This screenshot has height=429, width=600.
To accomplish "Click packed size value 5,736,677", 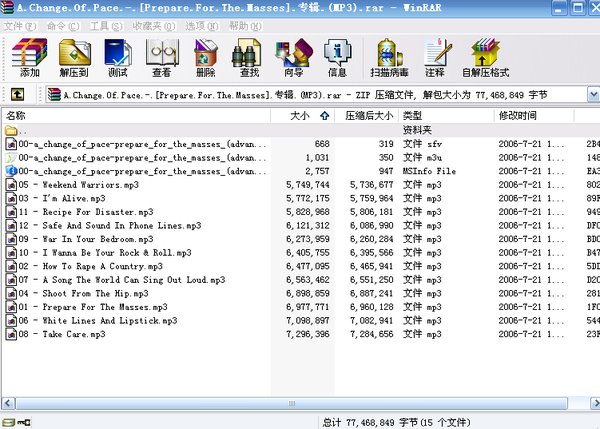I will pyautogui.click(x=372, y=185).
